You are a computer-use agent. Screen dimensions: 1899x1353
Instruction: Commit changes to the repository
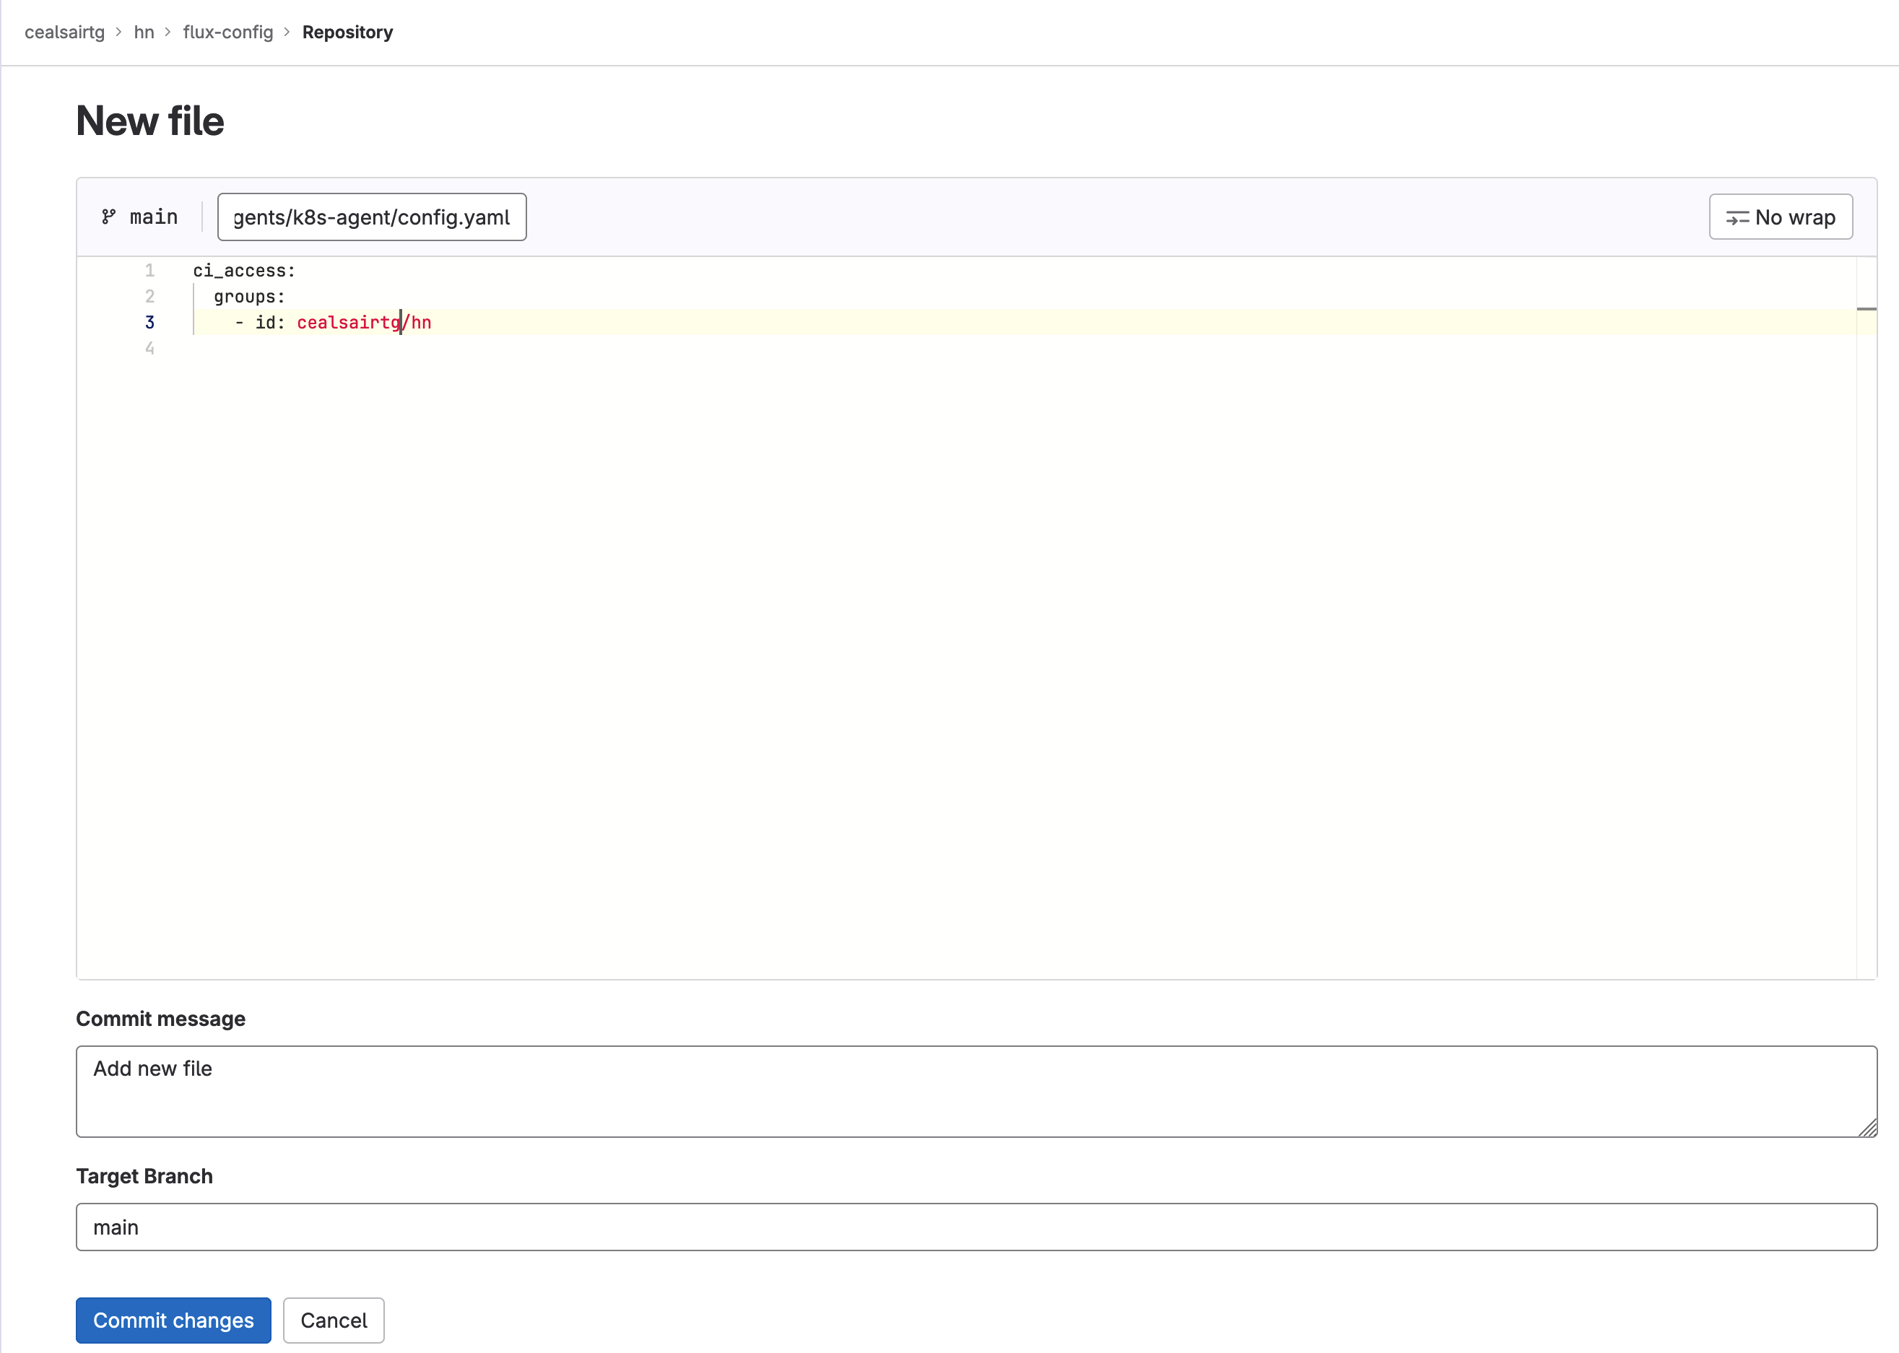[x=172, y=1320]
